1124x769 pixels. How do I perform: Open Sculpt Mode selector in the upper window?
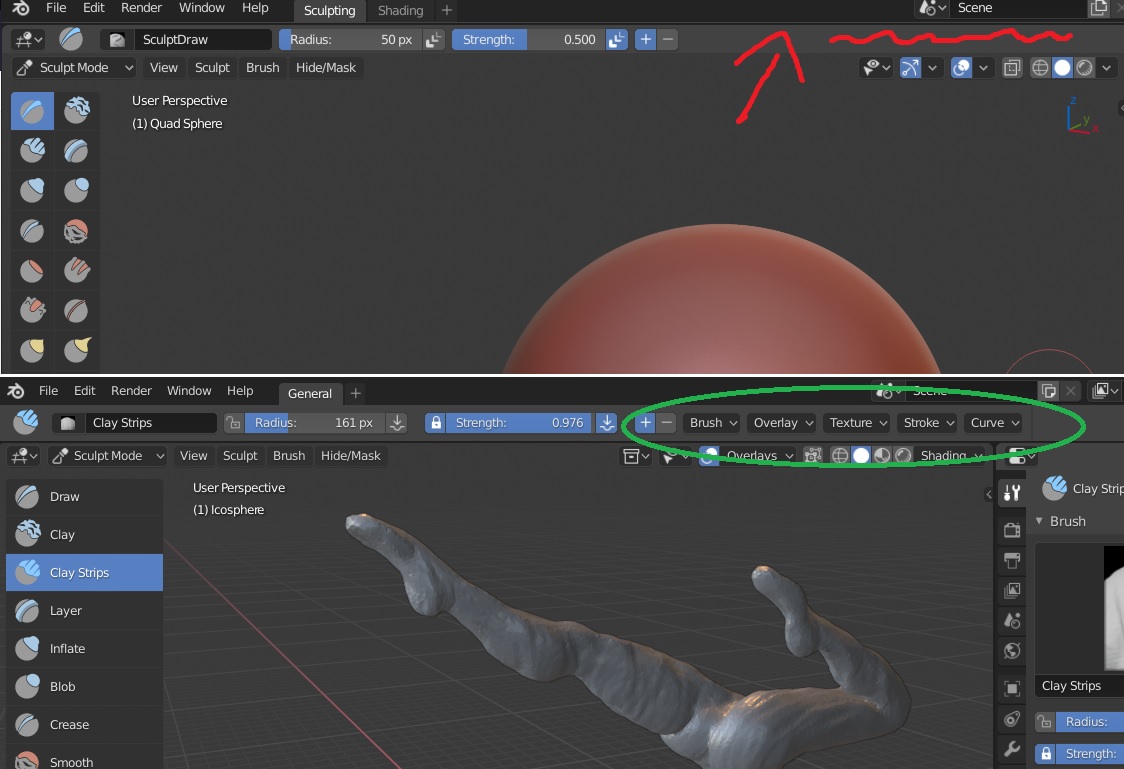(75, 68)
